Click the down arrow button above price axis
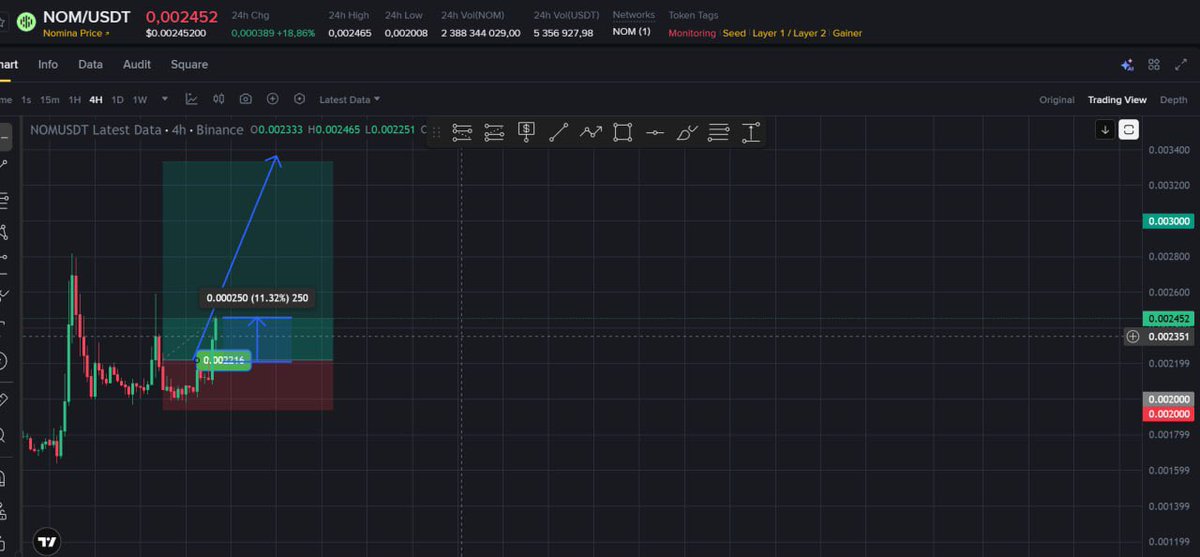This screenshot has width=1200, height=557. coord(1105,129)
